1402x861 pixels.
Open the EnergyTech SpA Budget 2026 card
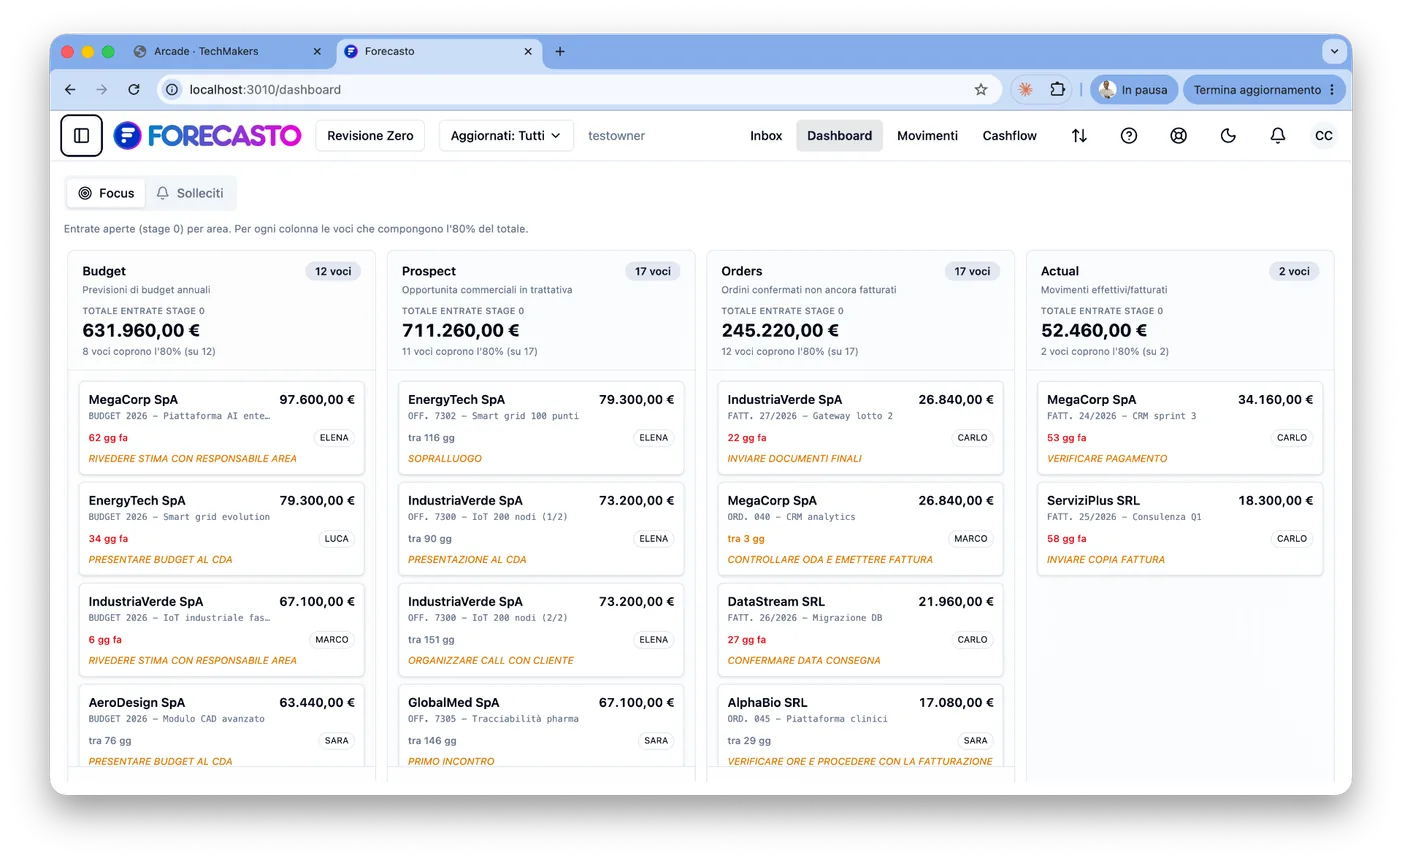(x=221, y=529)
